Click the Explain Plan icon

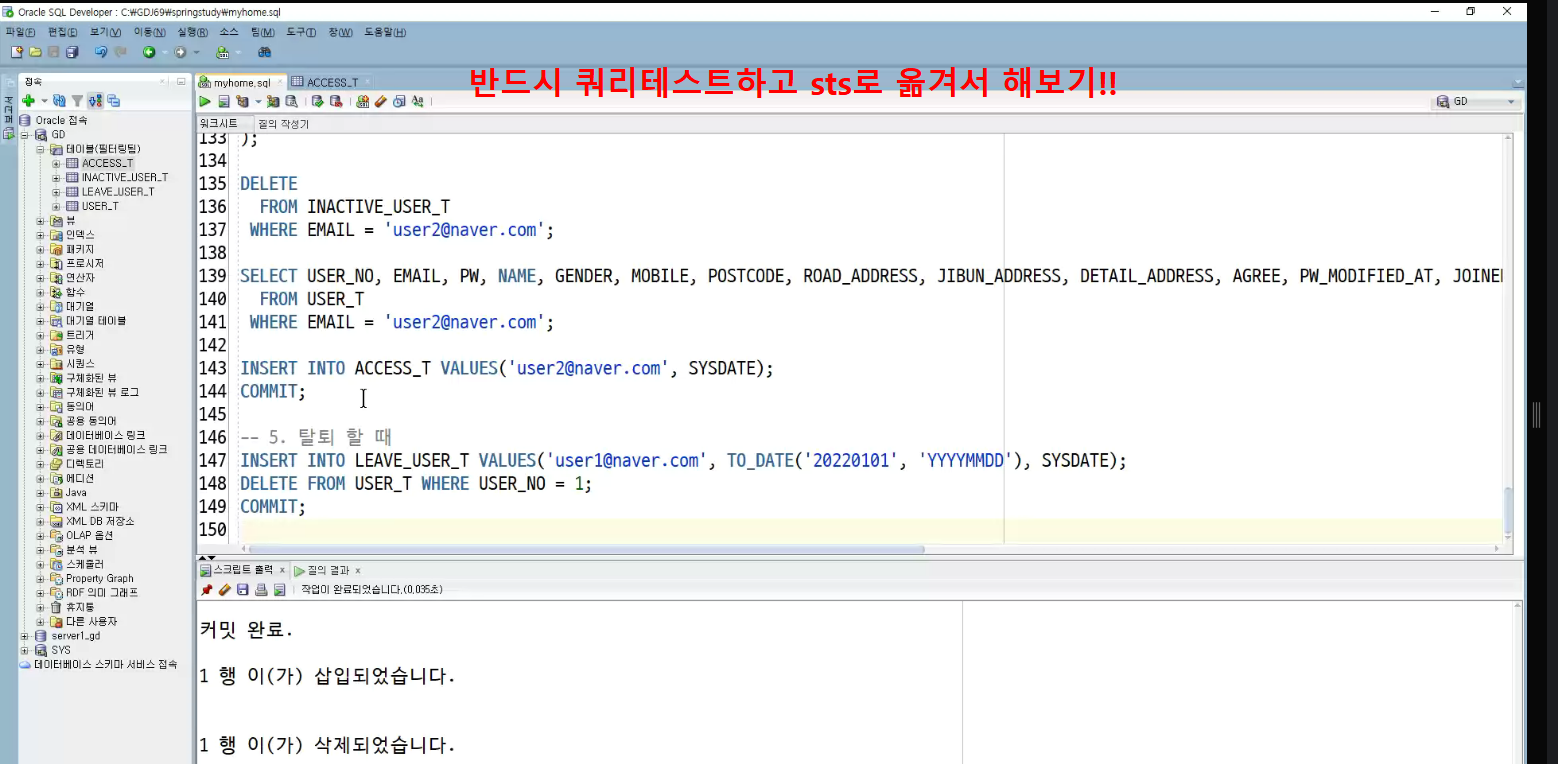tap(242, 101)
